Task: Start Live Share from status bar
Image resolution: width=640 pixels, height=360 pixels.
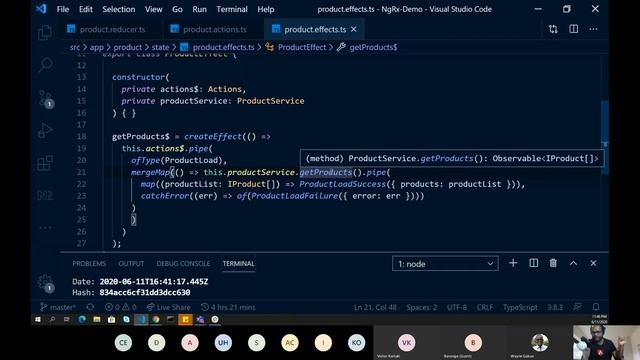Action: [169, 307]
